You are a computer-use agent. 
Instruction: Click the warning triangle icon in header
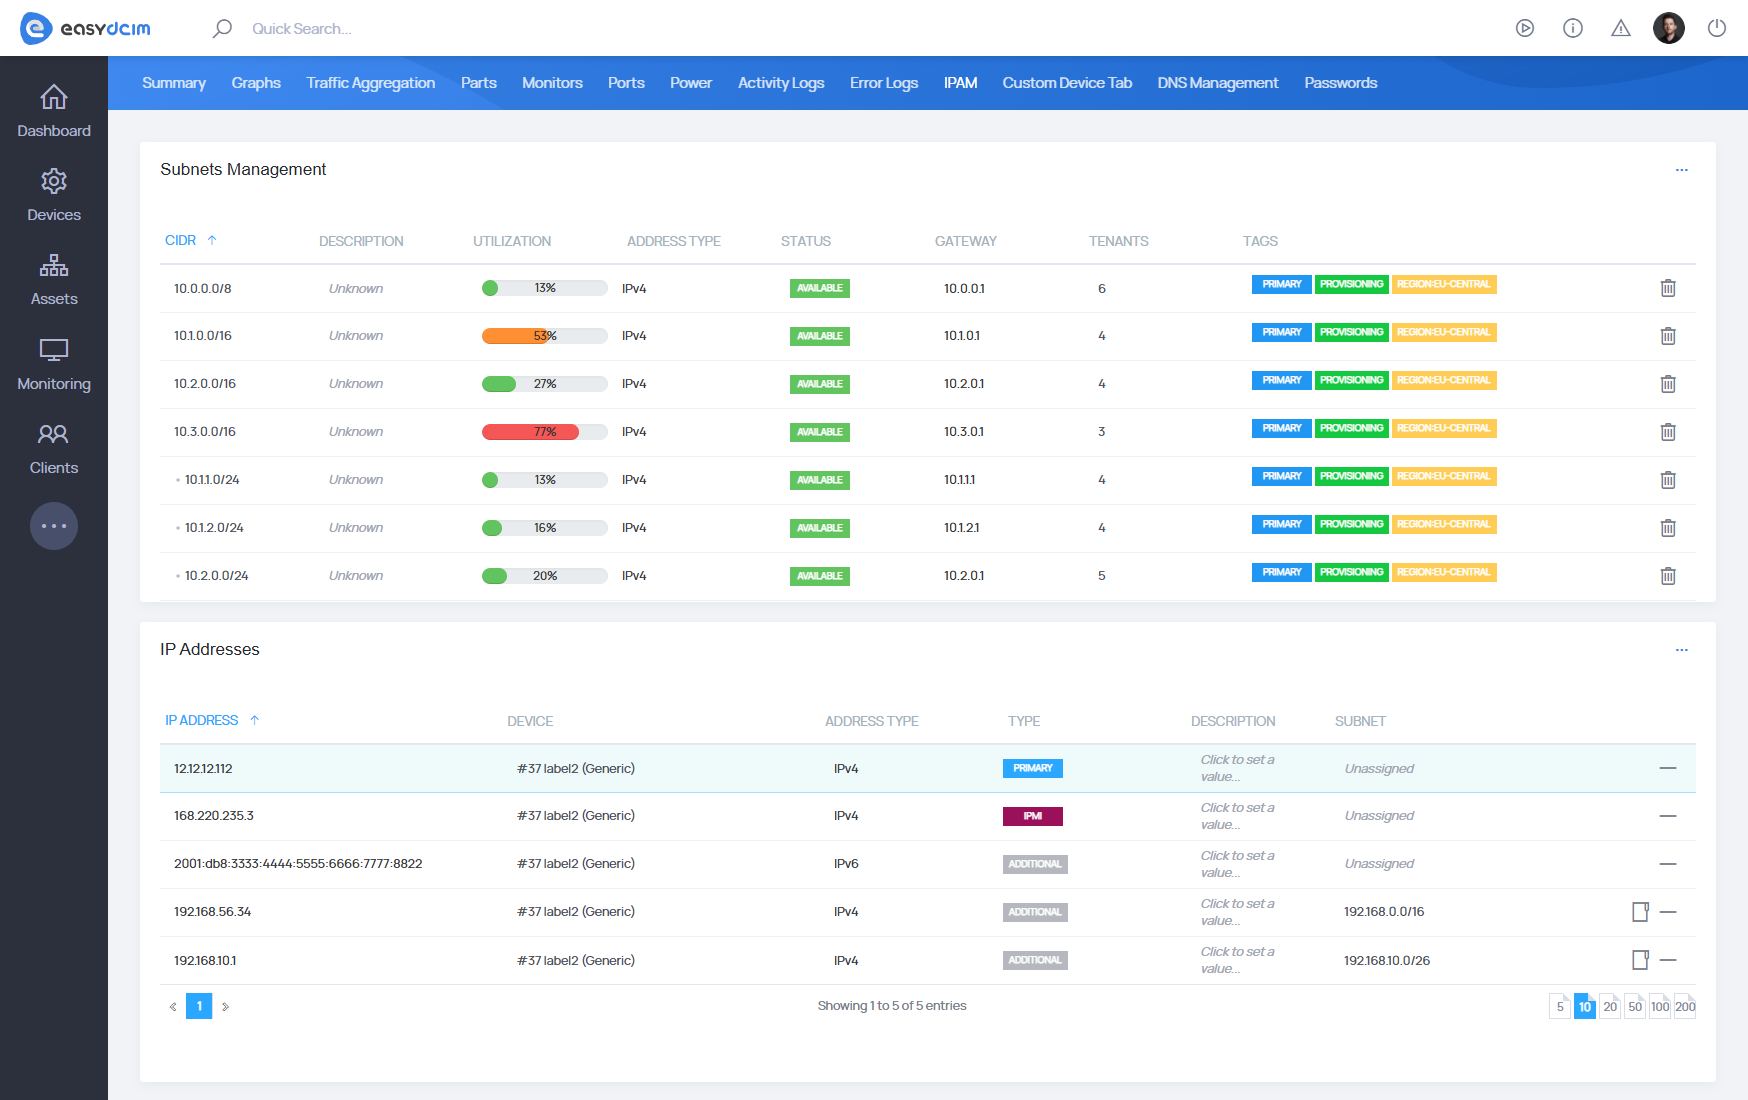pyautogui.click(x=1621, y=28)
